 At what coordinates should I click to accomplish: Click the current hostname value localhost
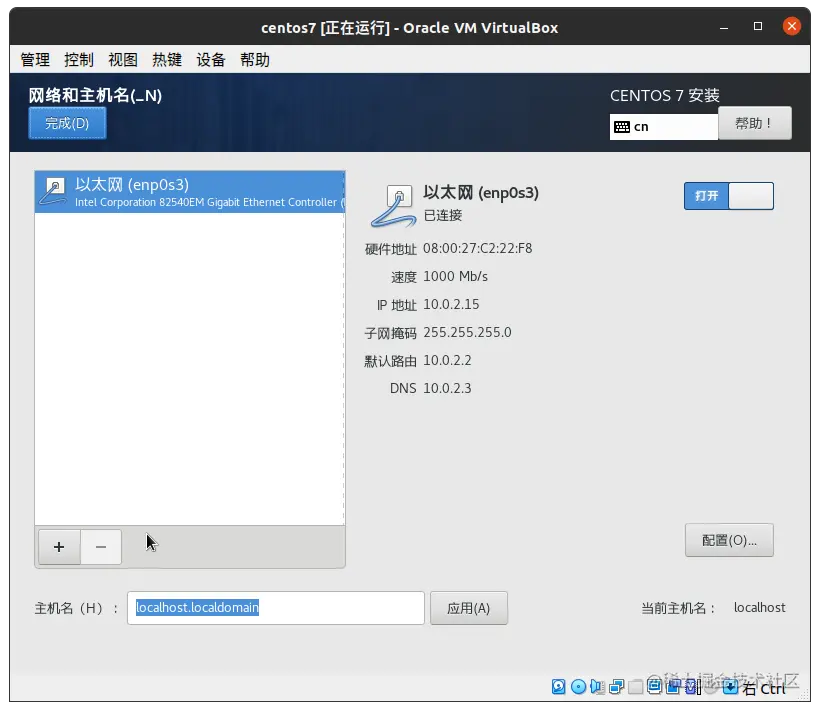click(759, 607)
